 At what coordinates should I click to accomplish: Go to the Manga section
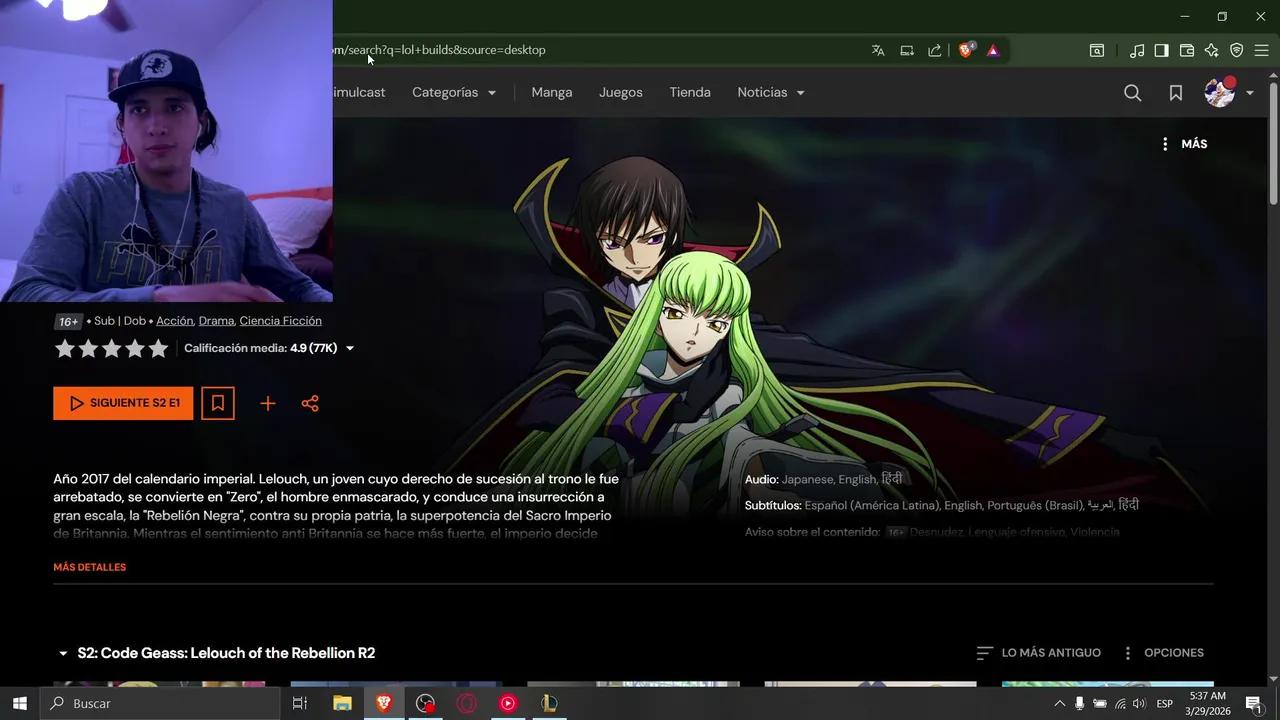[x=552, y=92]
